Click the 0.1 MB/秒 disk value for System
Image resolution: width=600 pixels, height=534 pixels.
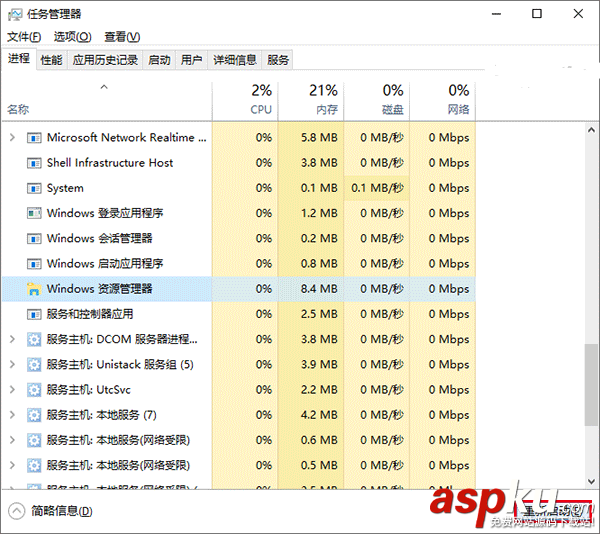point(377,188)
